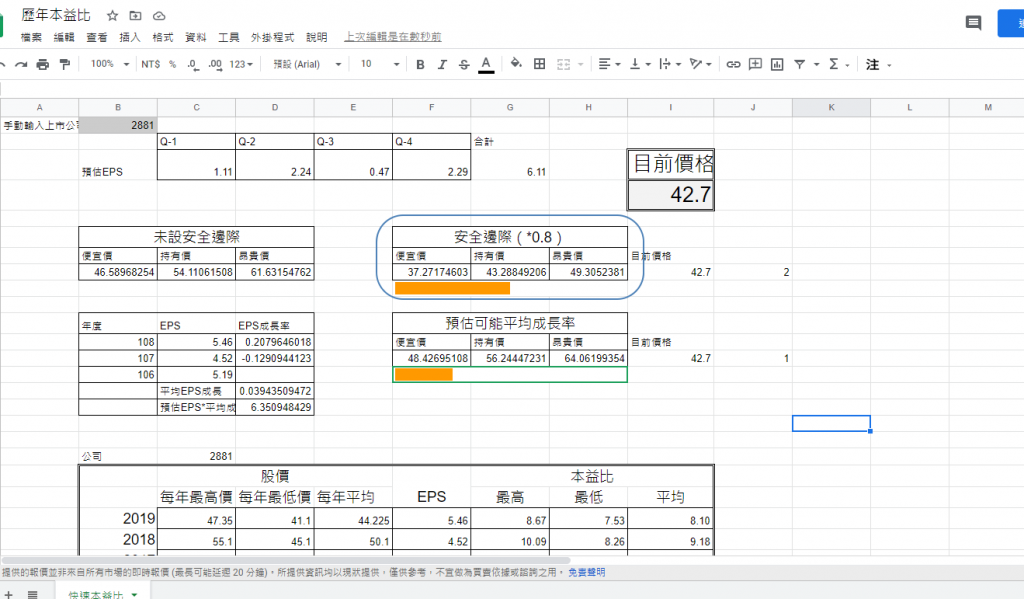The height and width of the screenshot is (599, 1024).
Task: Open the fill color picker
Action: tap(516, 64)
